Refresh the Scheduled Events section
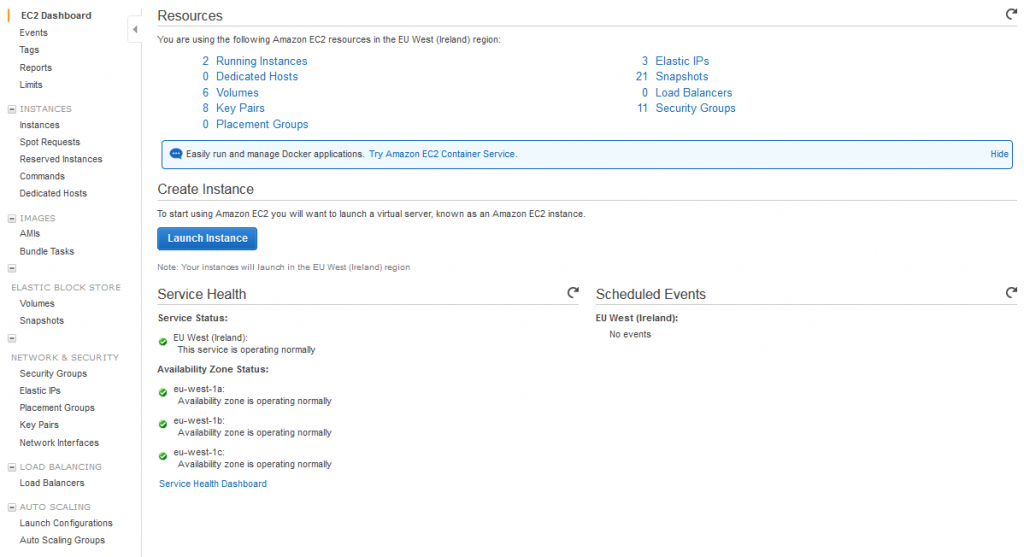 pos(1011,293)
